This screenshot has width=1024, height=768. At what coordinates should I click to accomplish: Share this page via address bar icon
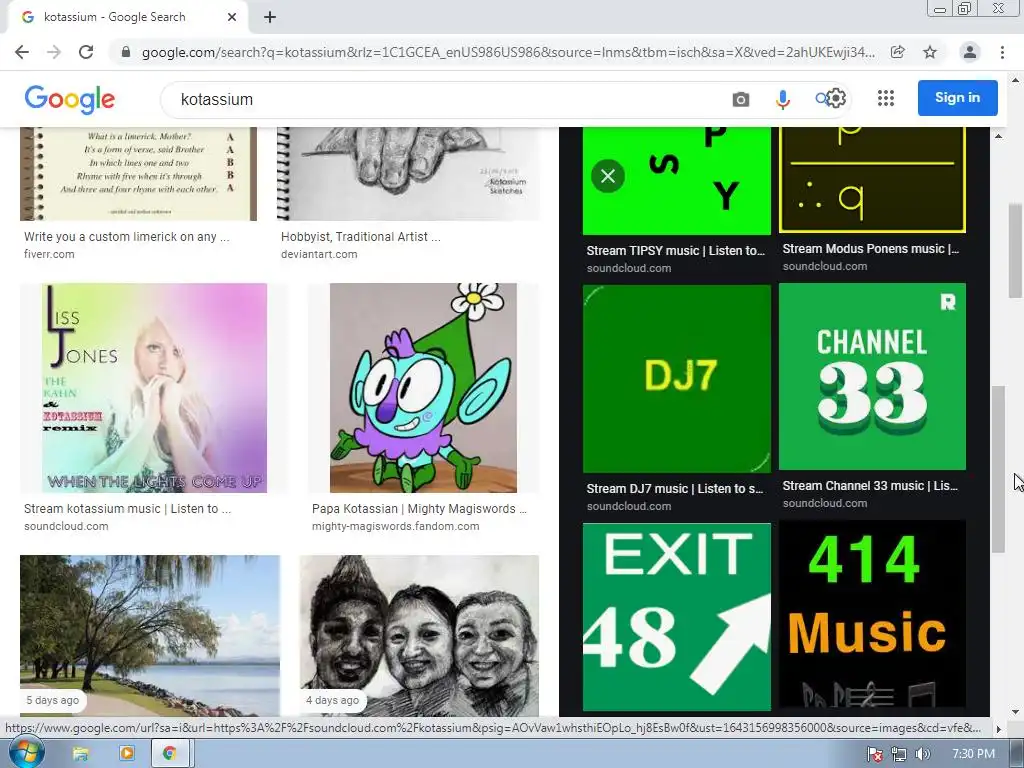tap(897, 52)
